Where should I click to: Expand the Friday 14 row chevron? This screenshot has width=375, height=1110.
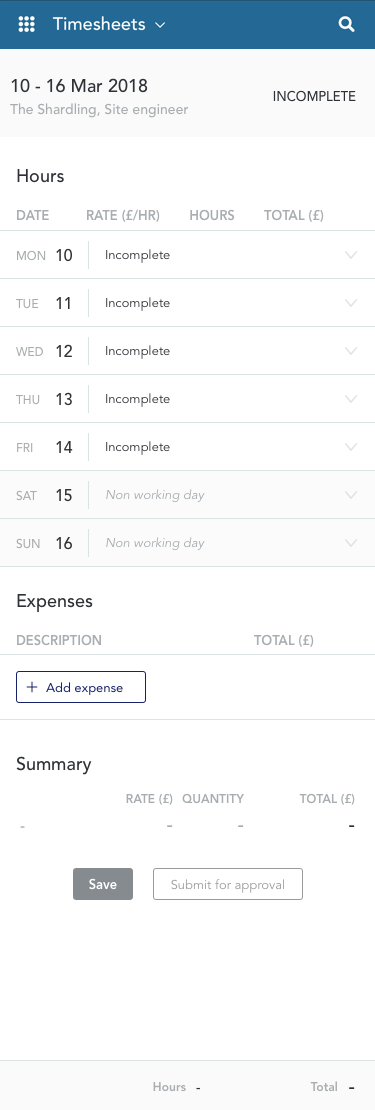(350, 447)
